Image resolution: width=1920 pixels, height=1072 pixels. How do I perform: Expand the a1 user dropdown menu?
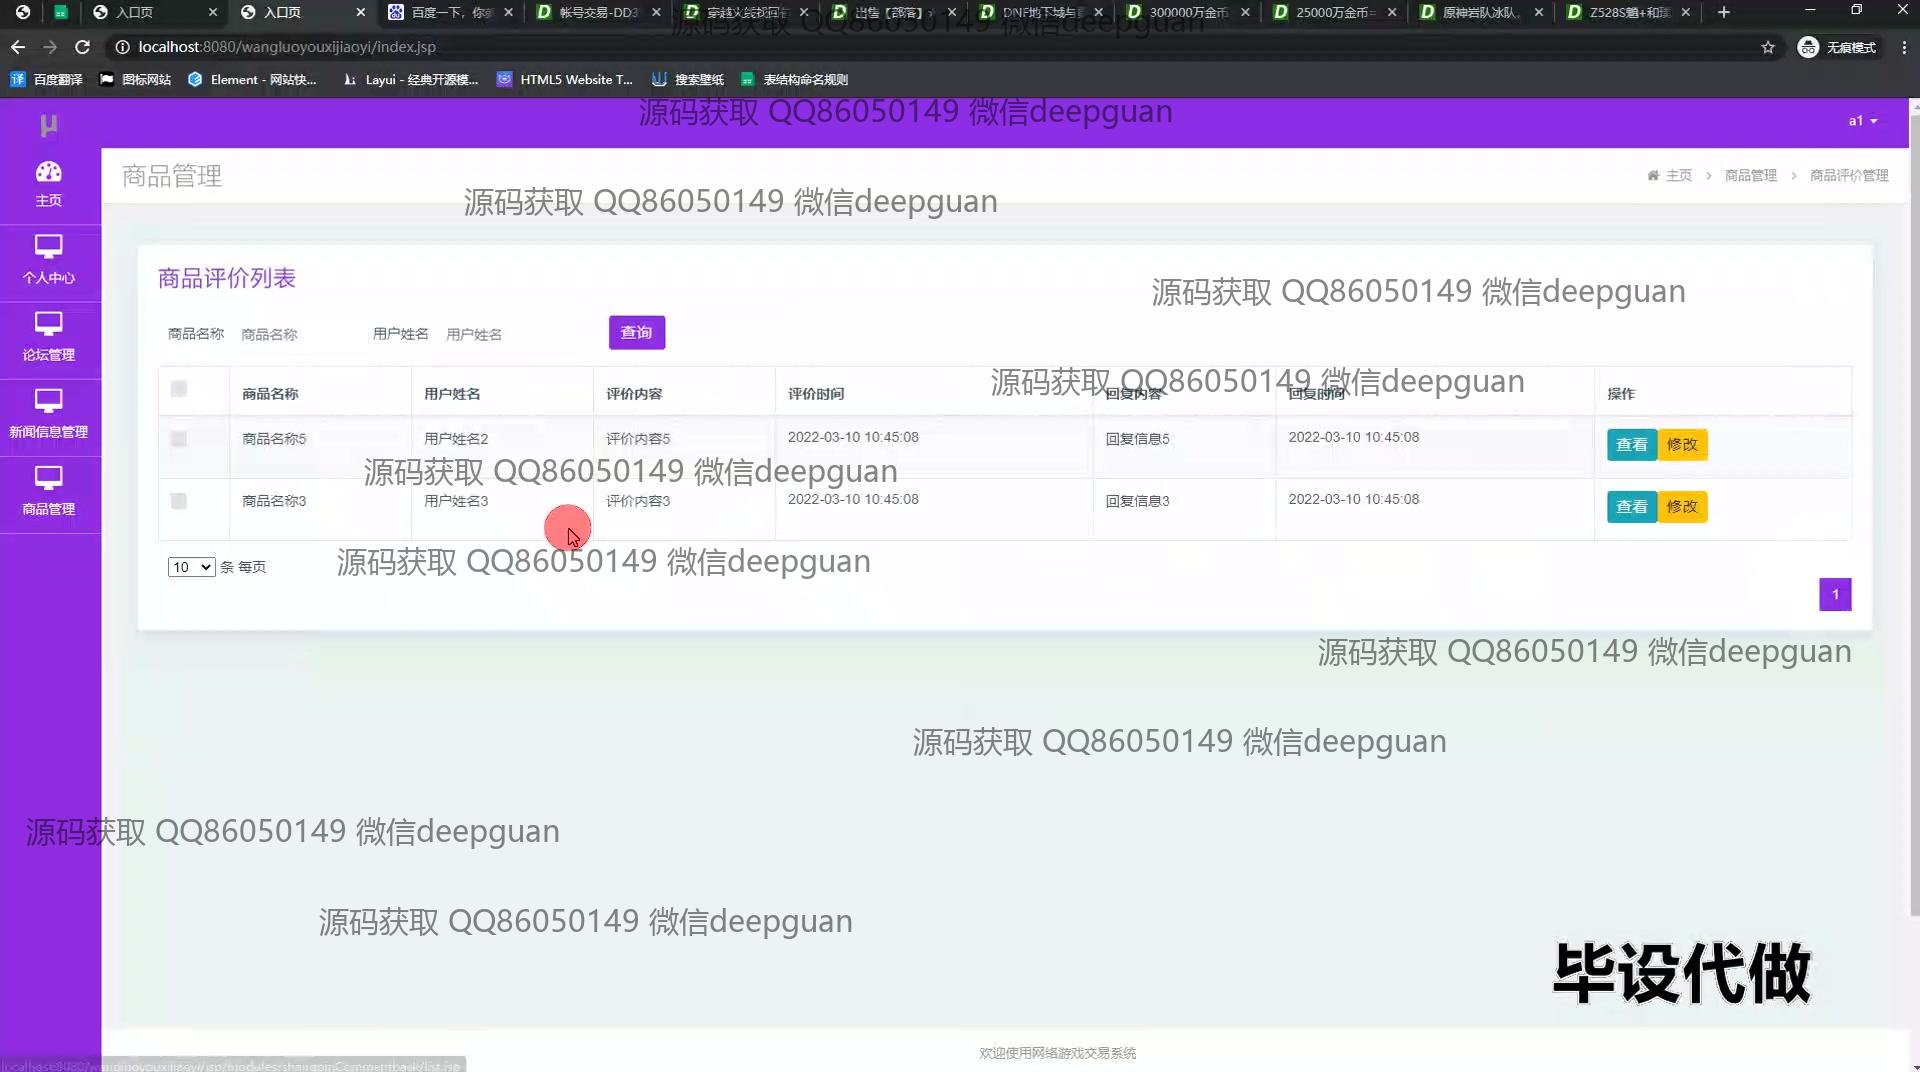(1862, 121)
